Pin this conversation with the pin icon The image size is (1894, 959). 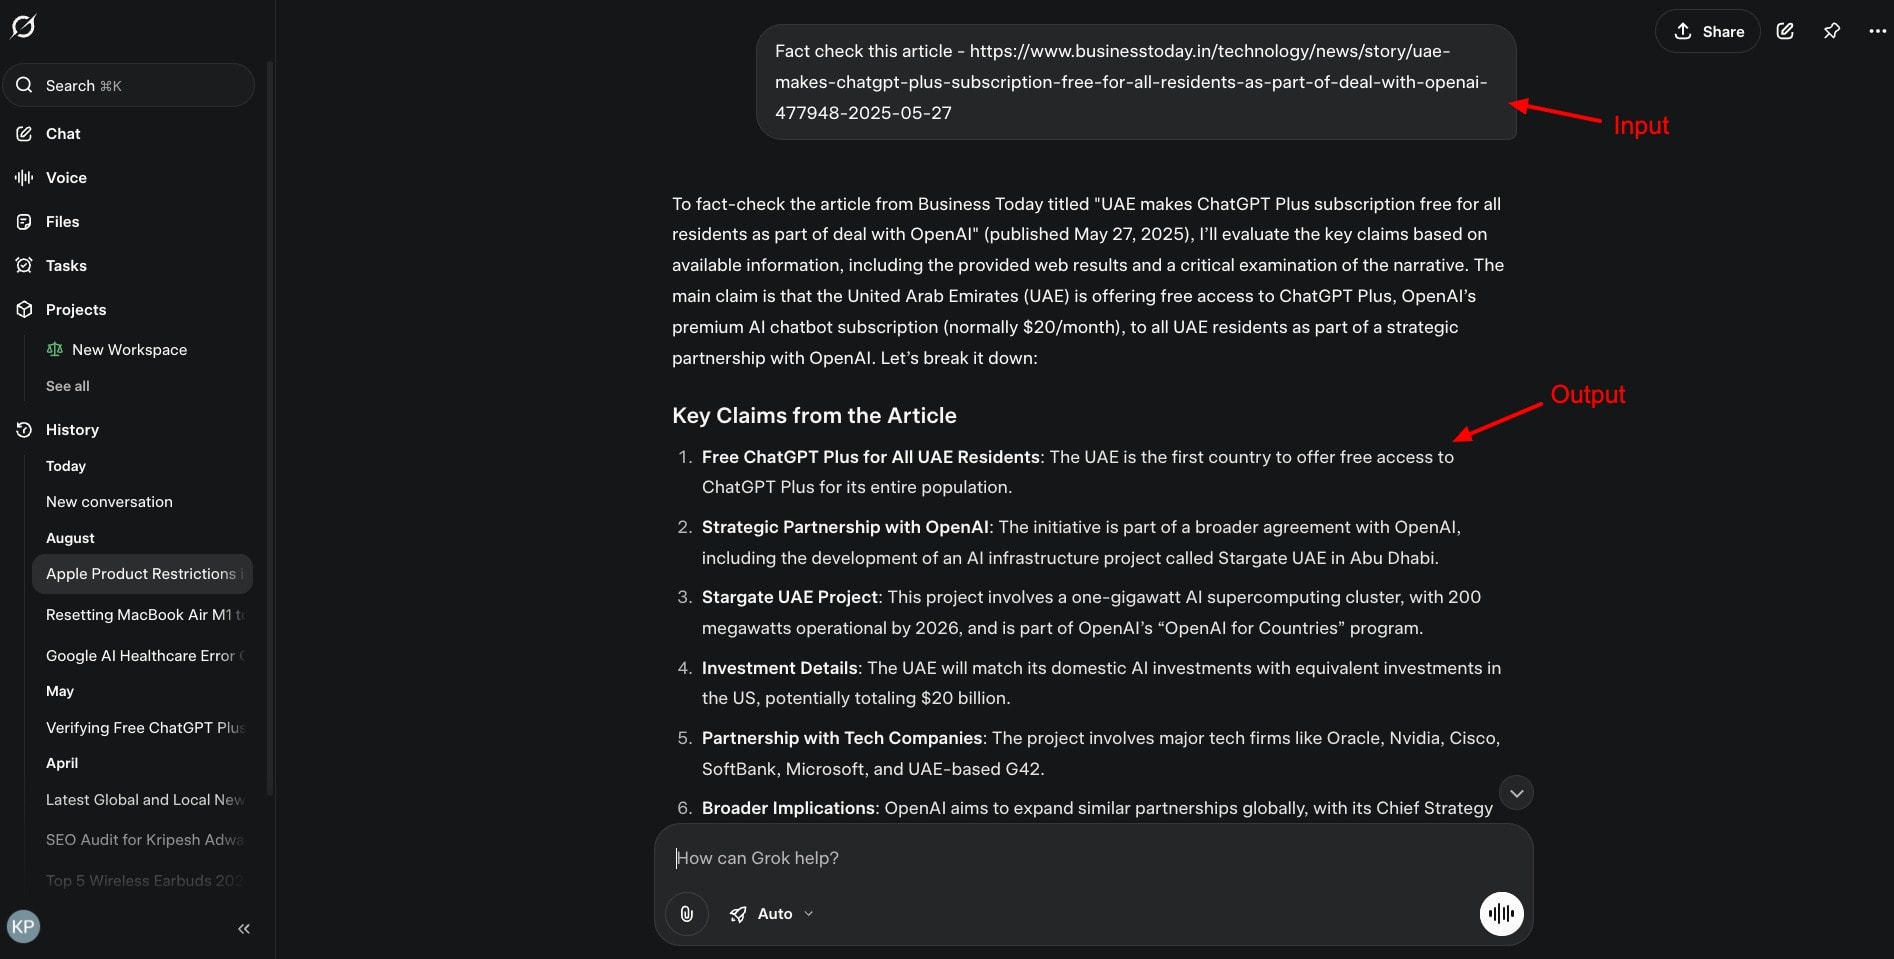point(1832,31)
